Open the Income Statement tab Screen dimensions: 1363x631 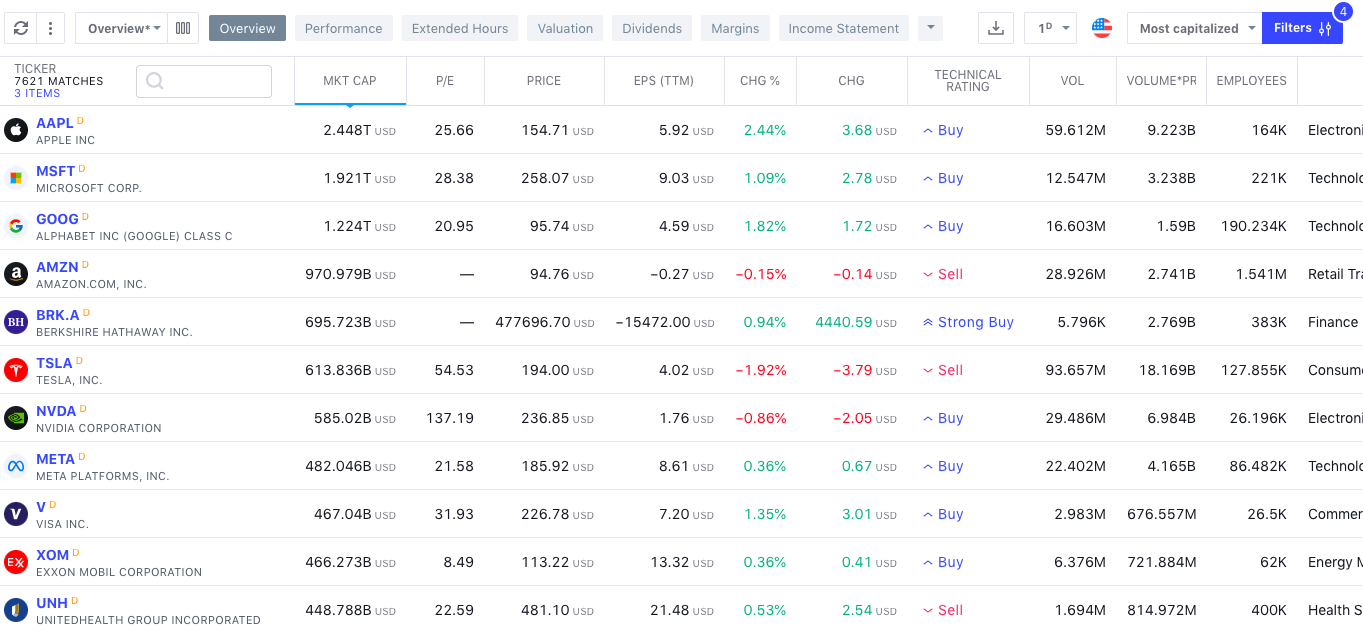click(843, 28)
